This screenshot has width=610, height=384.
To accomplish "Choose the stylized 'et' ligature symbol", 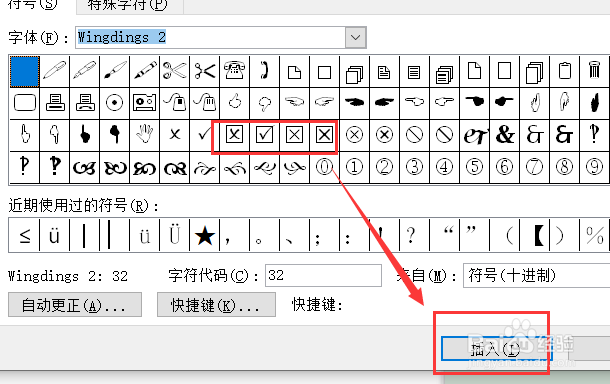I will pyautogui.click(x=475, y=135).
